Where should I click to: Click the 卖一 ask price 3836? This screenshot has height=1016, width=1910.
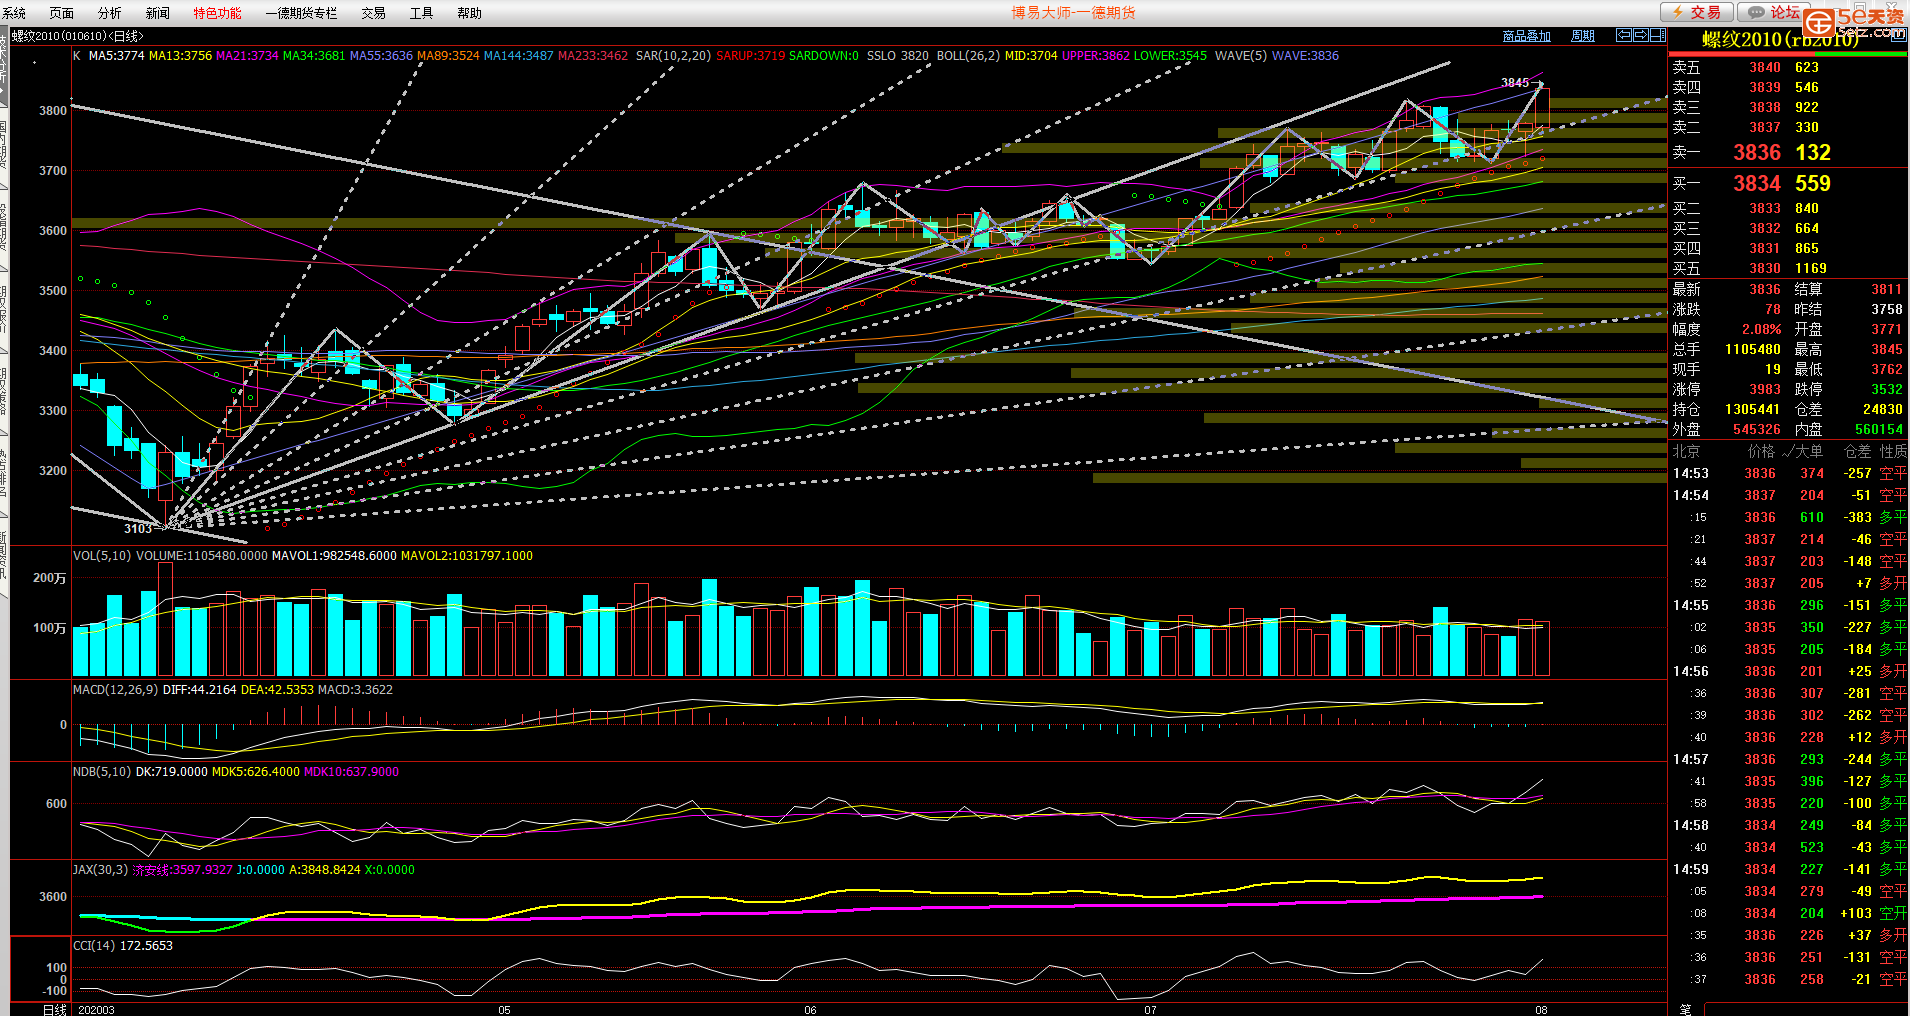1756,153
